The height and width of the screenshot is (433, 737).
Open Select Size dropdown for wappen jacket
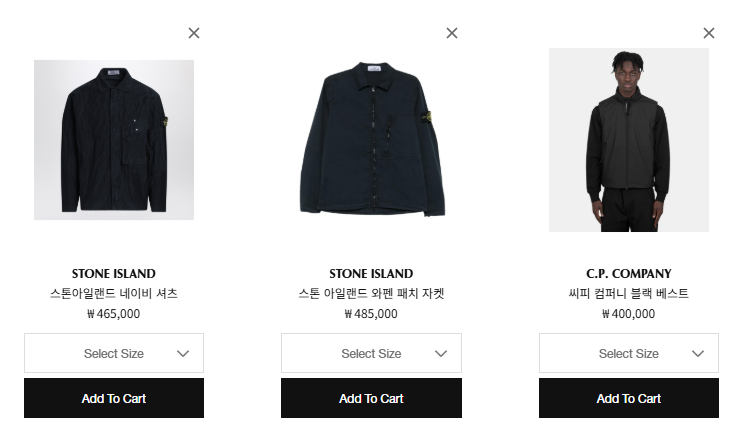click(371, 353)
